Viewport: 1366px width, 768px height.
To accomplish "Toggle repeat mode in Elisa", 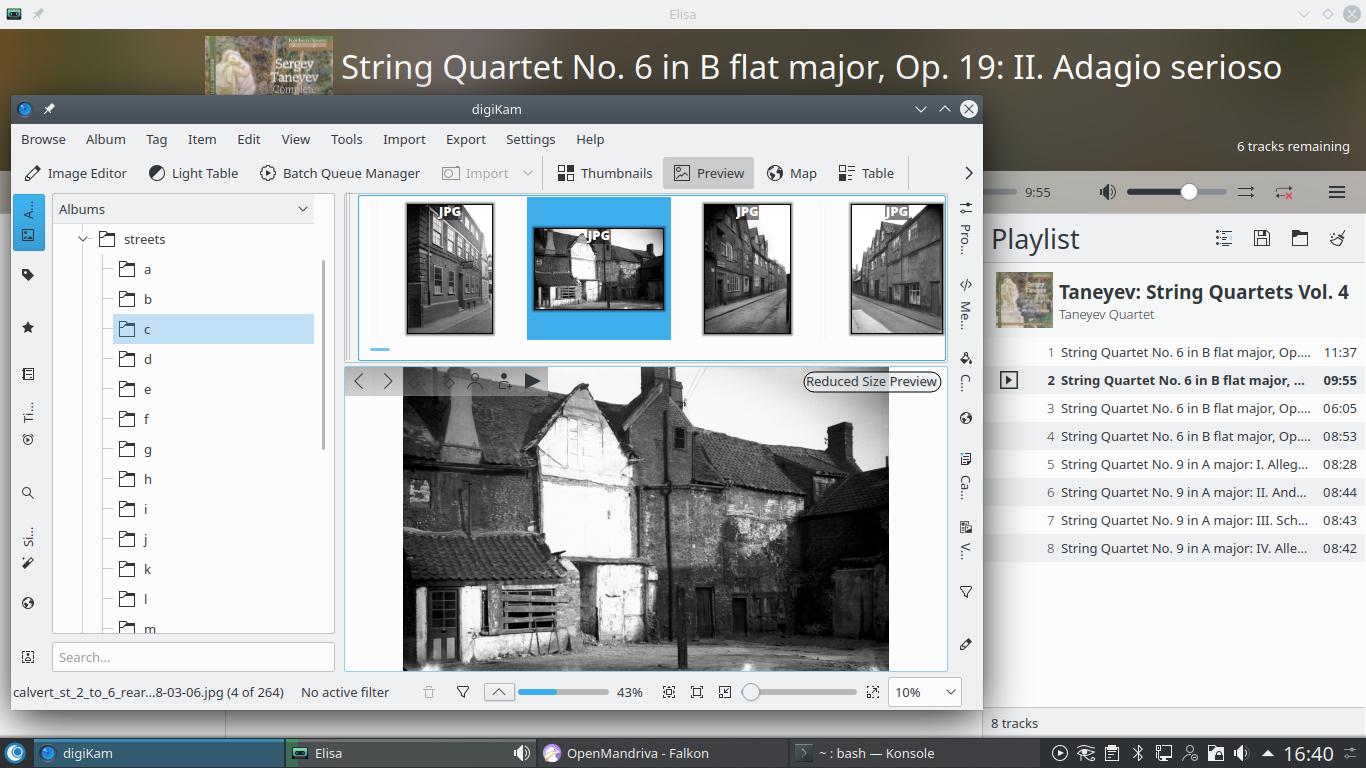I will tap(1284, 192).
